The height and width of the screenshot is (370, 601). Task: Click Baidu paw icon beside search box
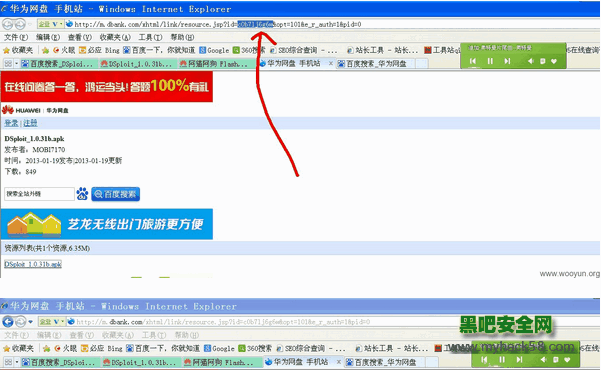82,194
